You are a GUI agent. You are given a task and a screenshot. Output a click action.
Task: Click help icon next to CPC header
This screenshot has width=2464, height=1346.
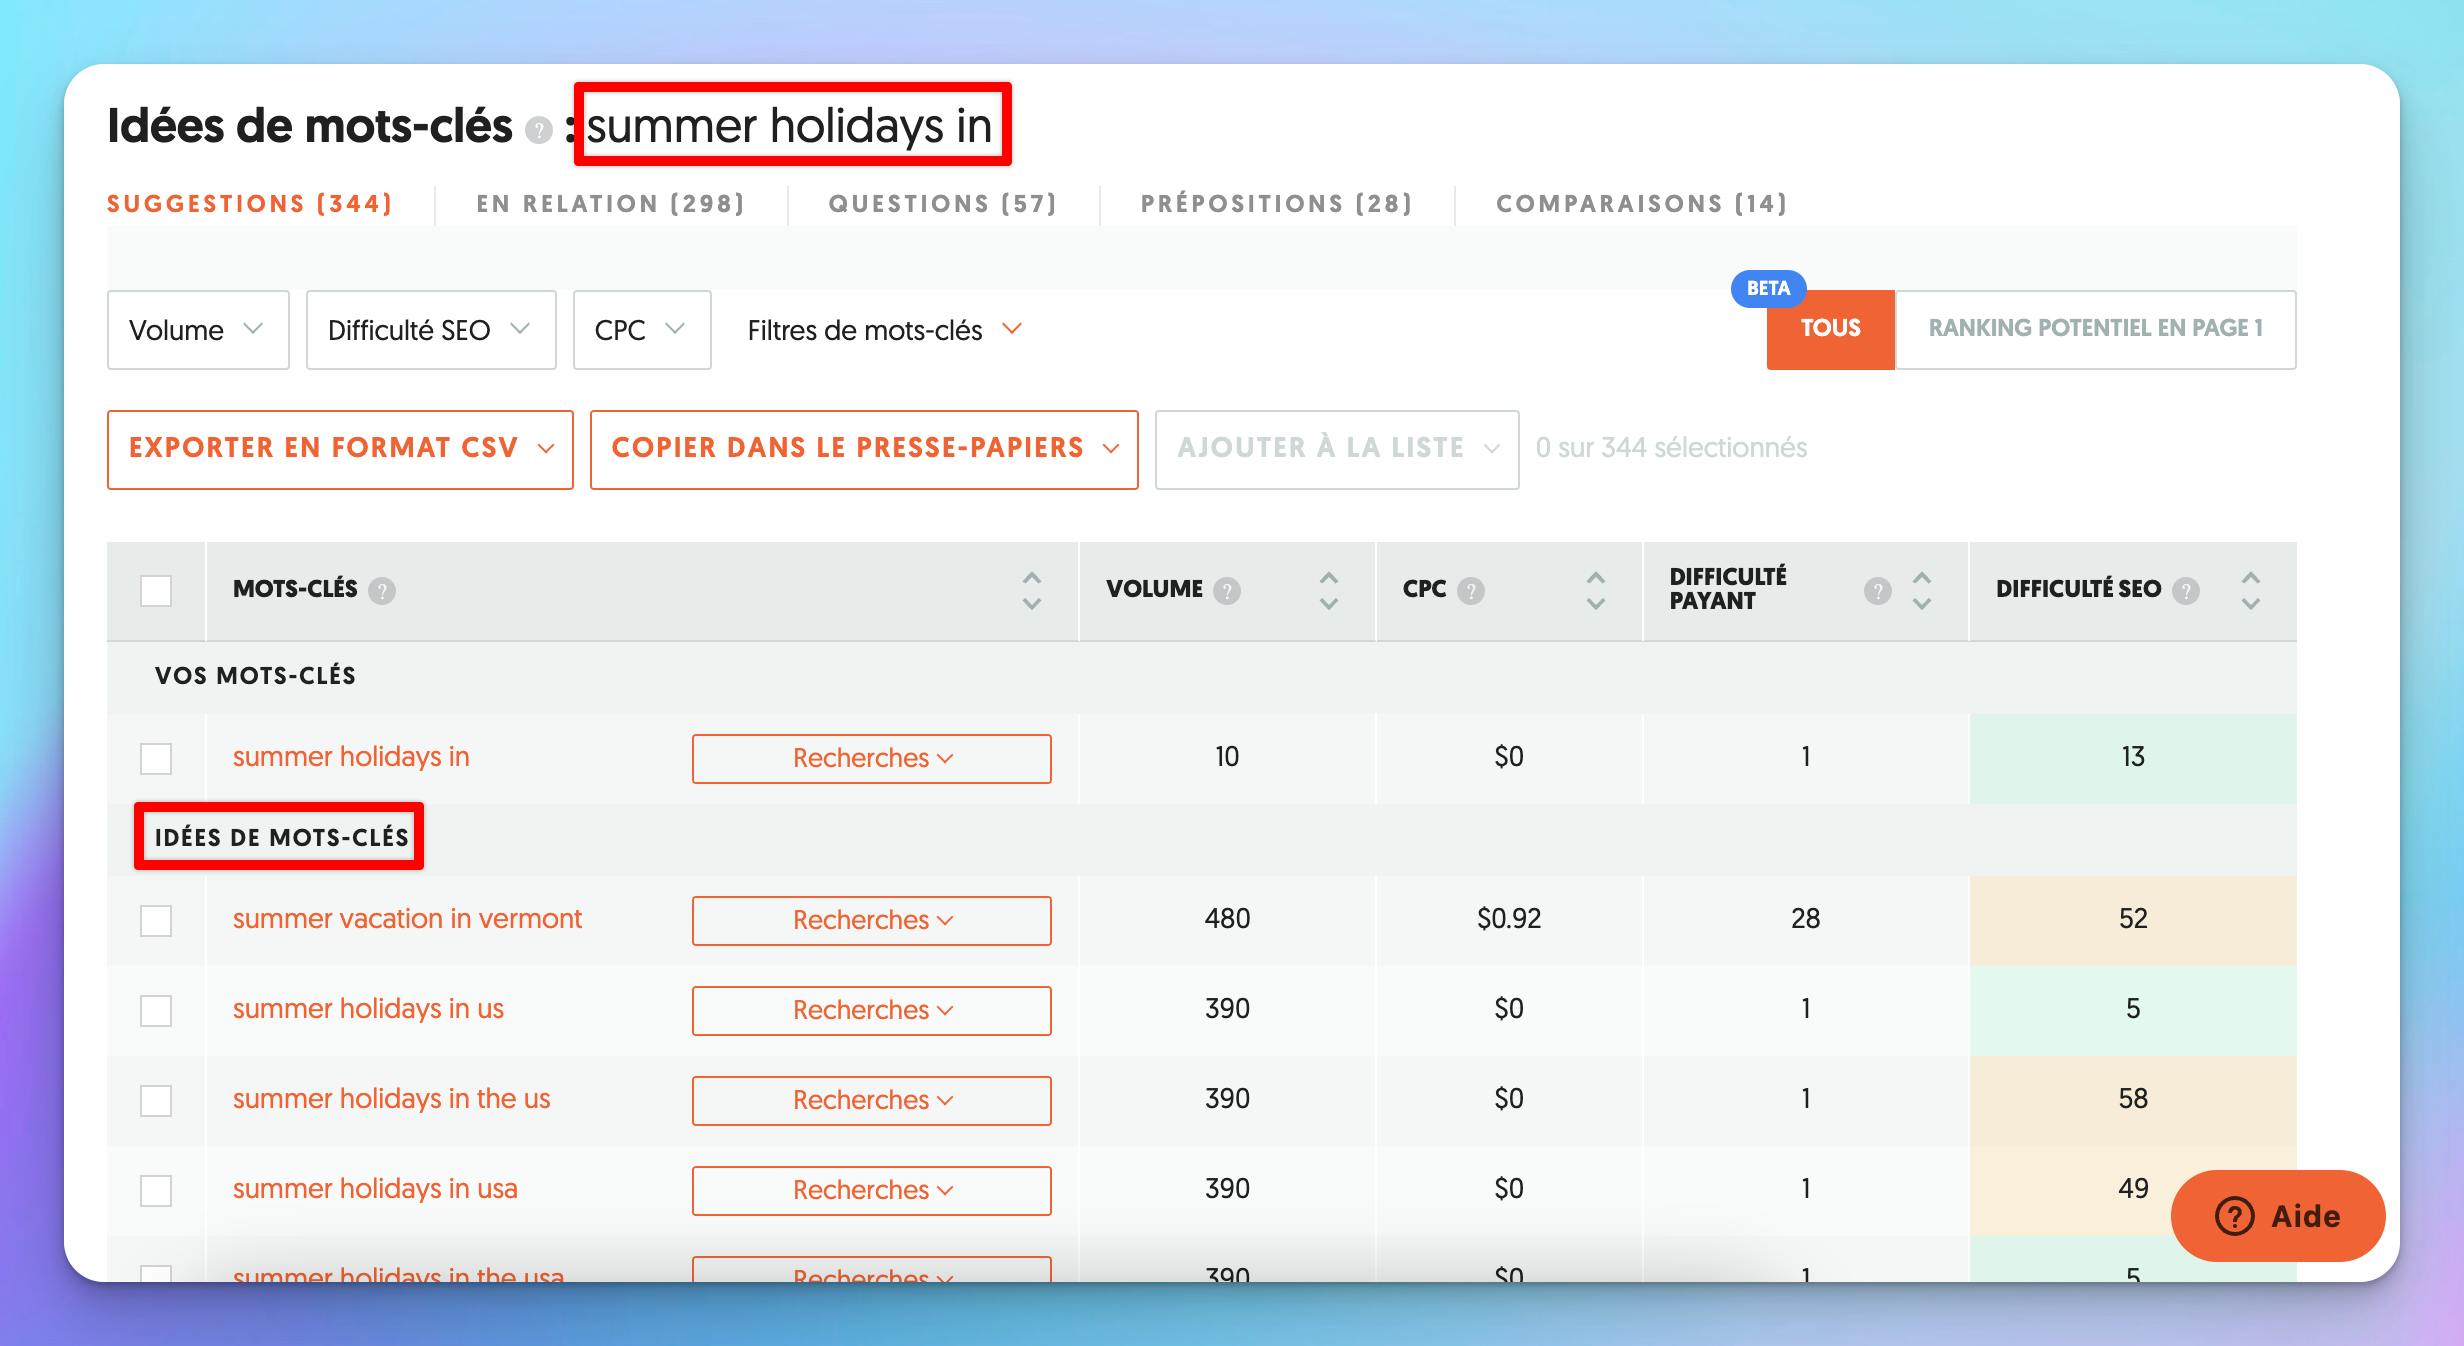(1471, 591)
